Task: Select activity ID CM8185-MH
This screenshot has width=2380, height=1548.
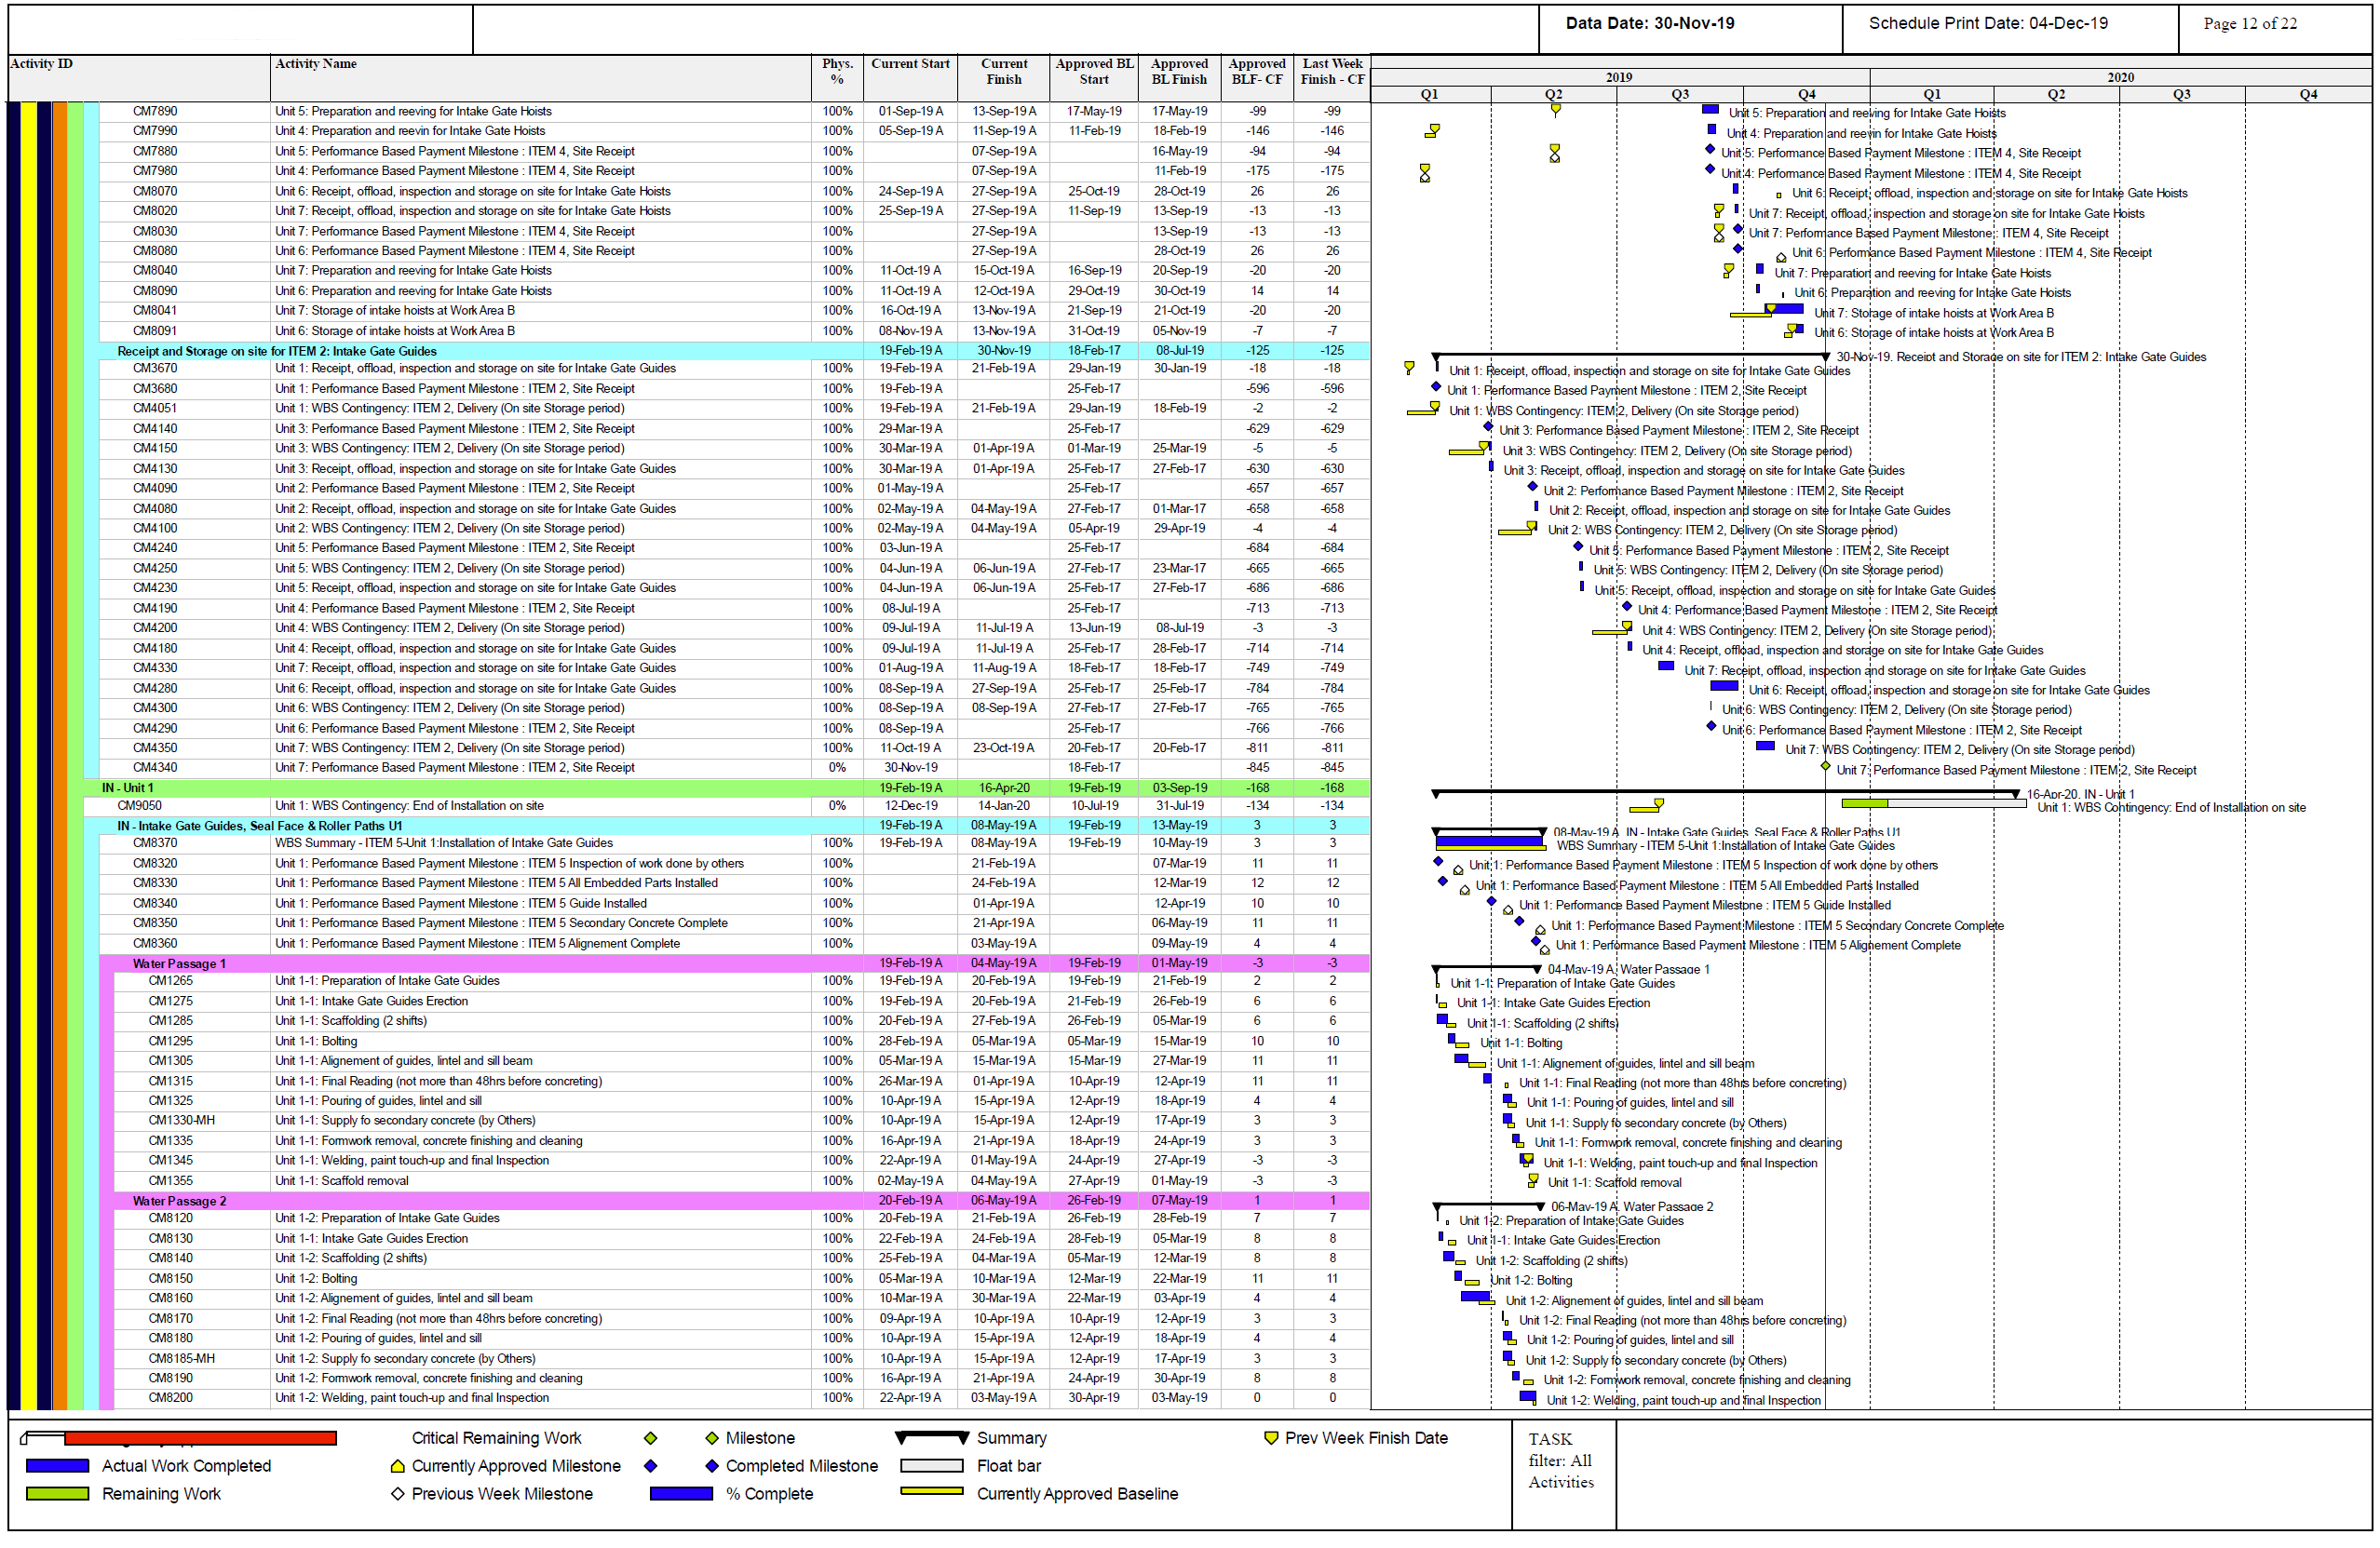Action: pyautogui.click(x=181, y=1359)
